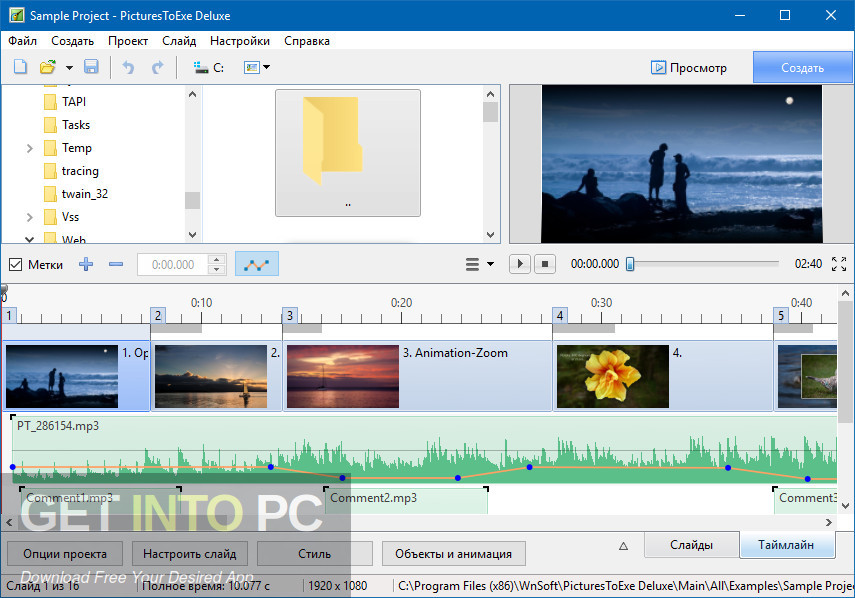Open the Файл menu

22,41
